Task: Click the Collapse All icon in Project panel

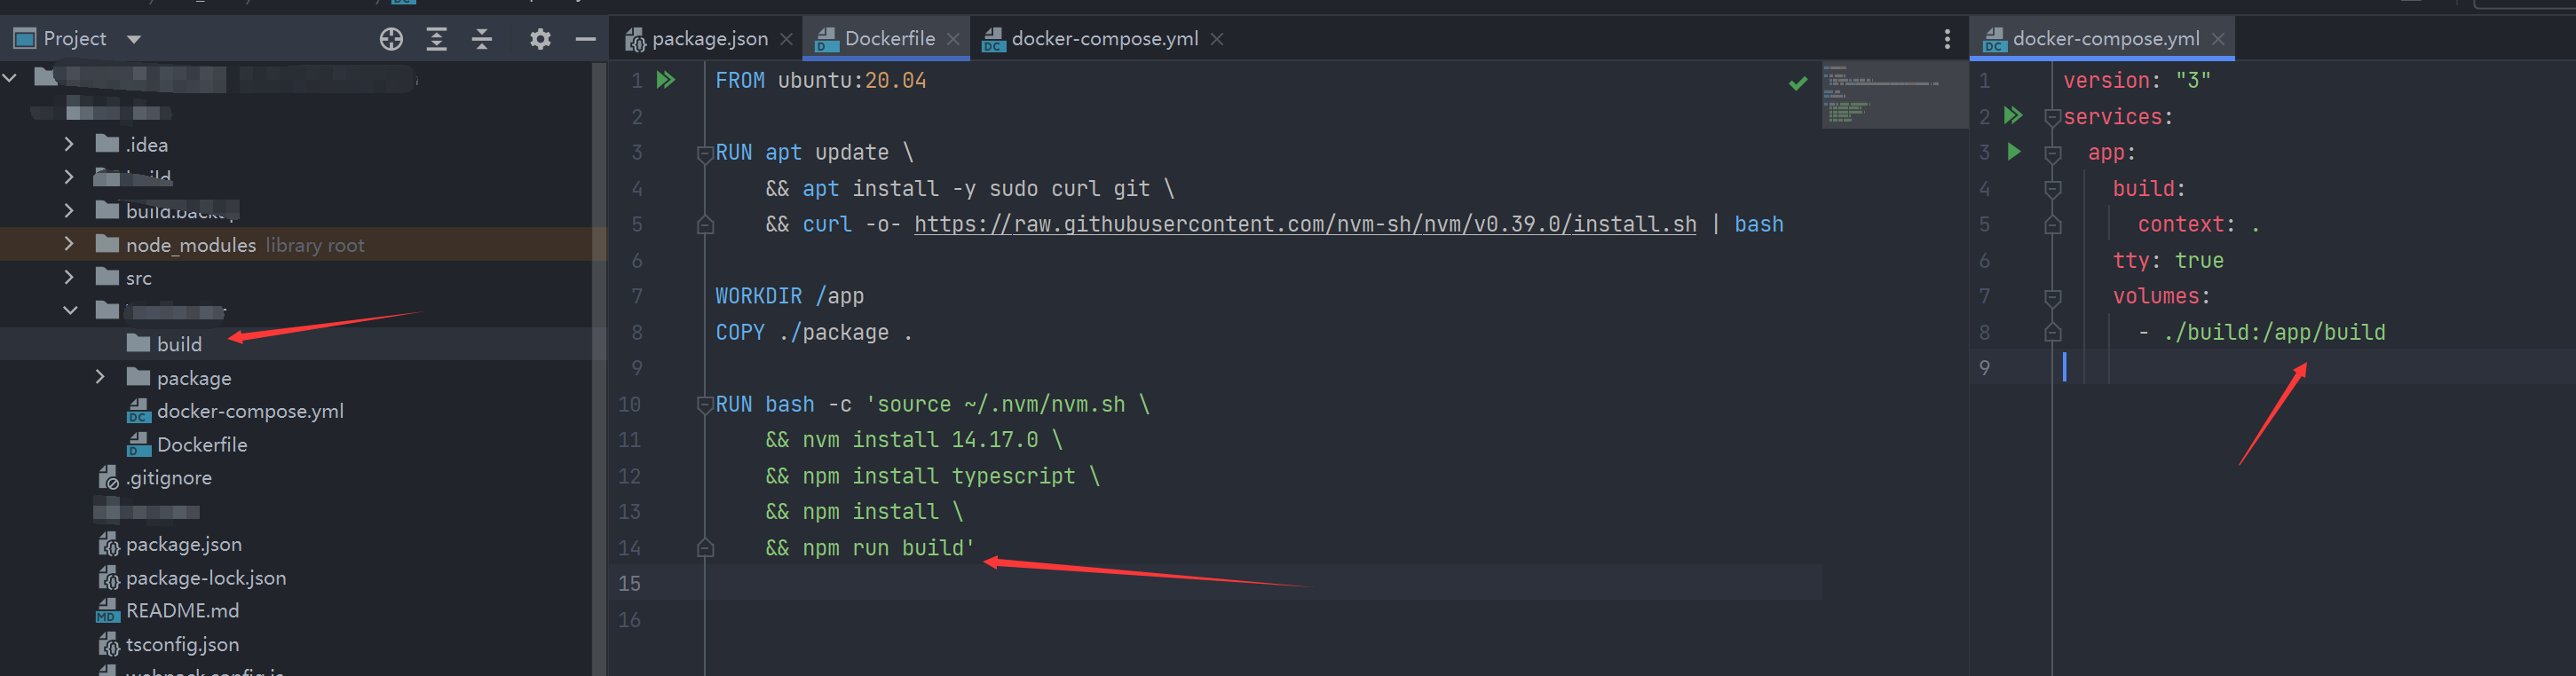Action: (482, 39)
